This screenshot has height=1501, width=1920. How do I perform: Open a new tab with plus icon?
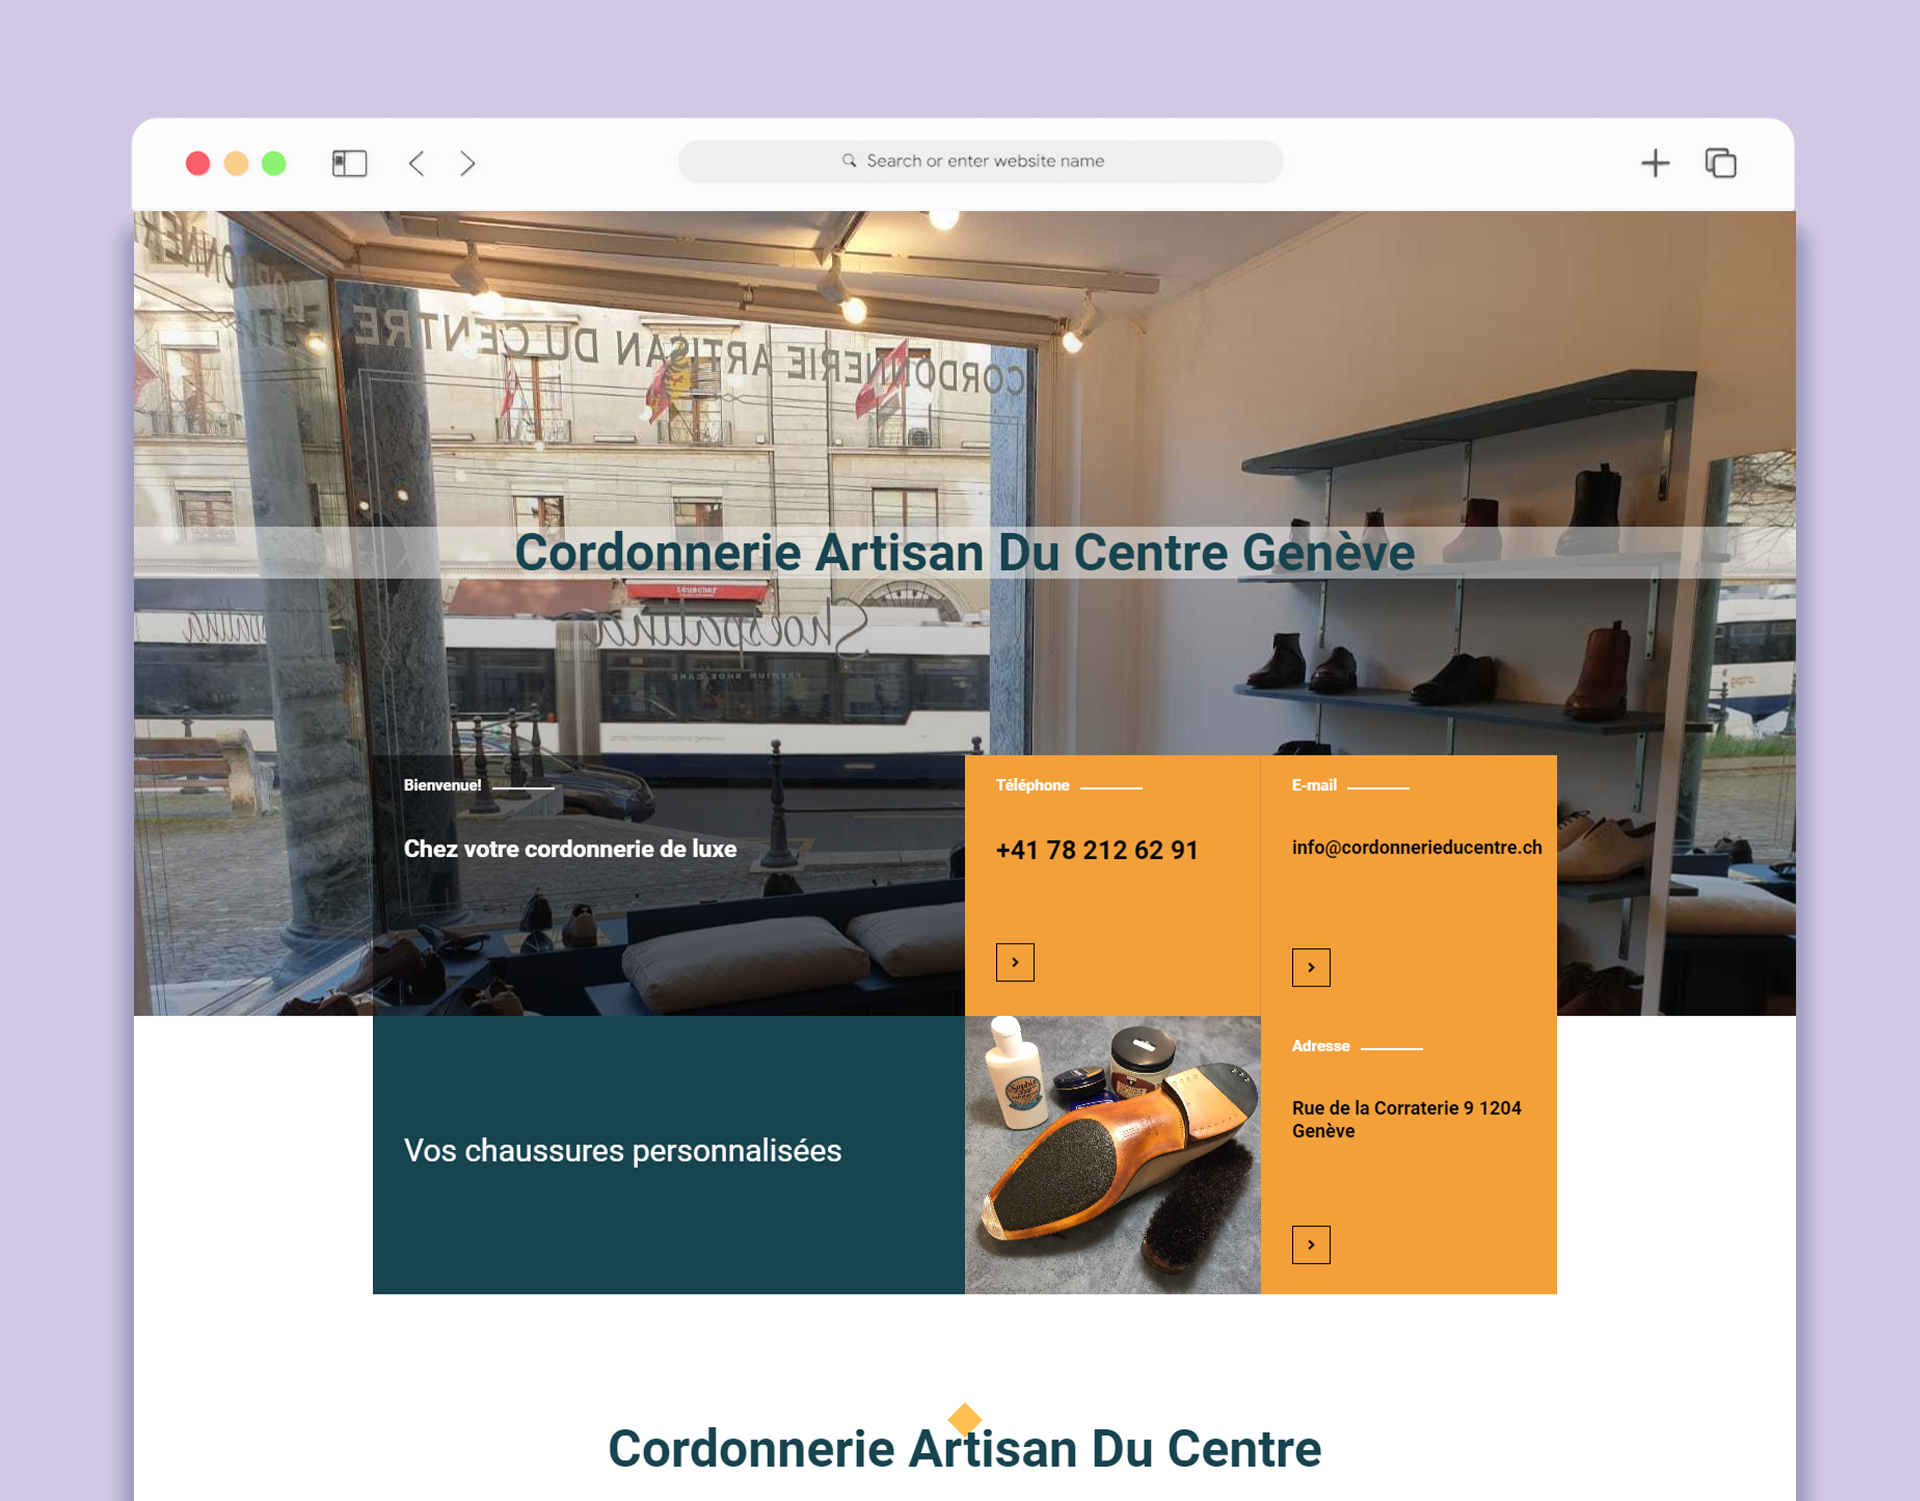click(1655, 163)
